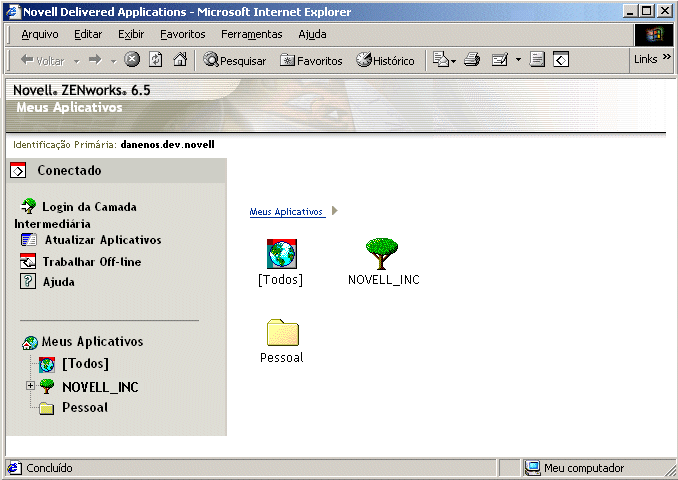Open the Exibir menu

pyautogui.click(x=131, y=34)
